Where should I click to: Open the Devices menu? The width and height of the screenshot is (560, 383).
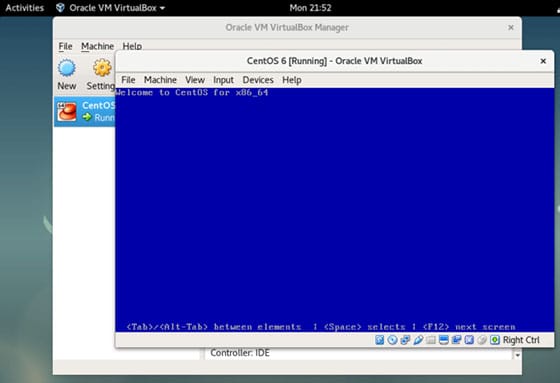258,80
